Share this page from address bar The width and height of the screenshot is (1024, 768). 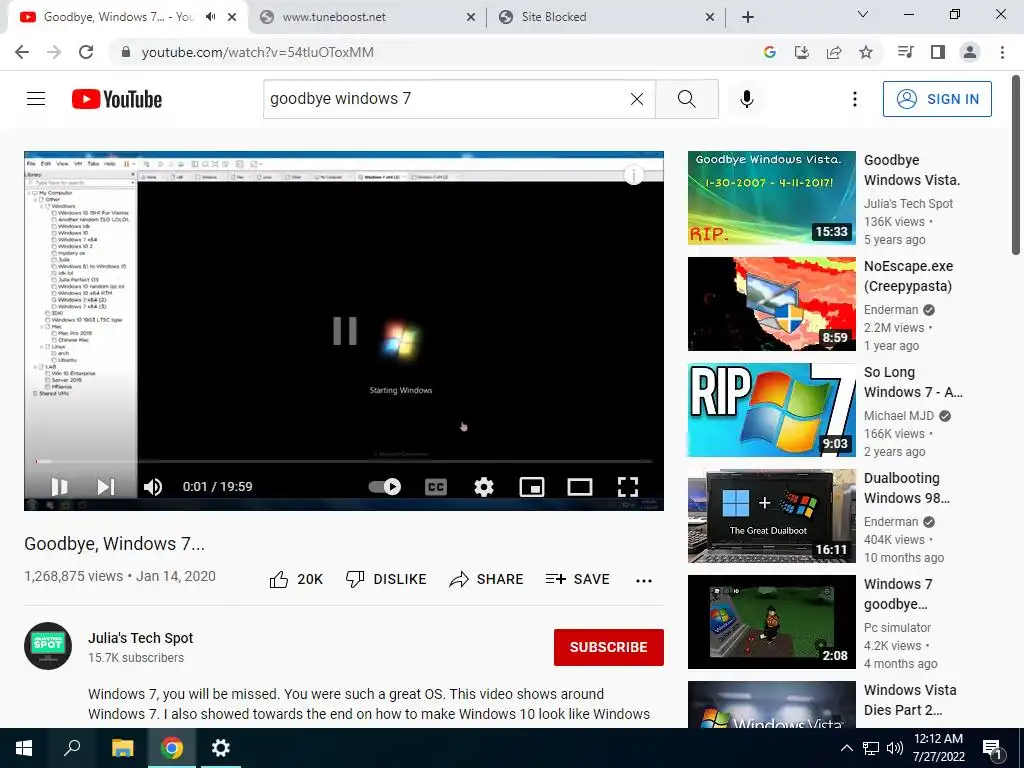coord(834,52)
